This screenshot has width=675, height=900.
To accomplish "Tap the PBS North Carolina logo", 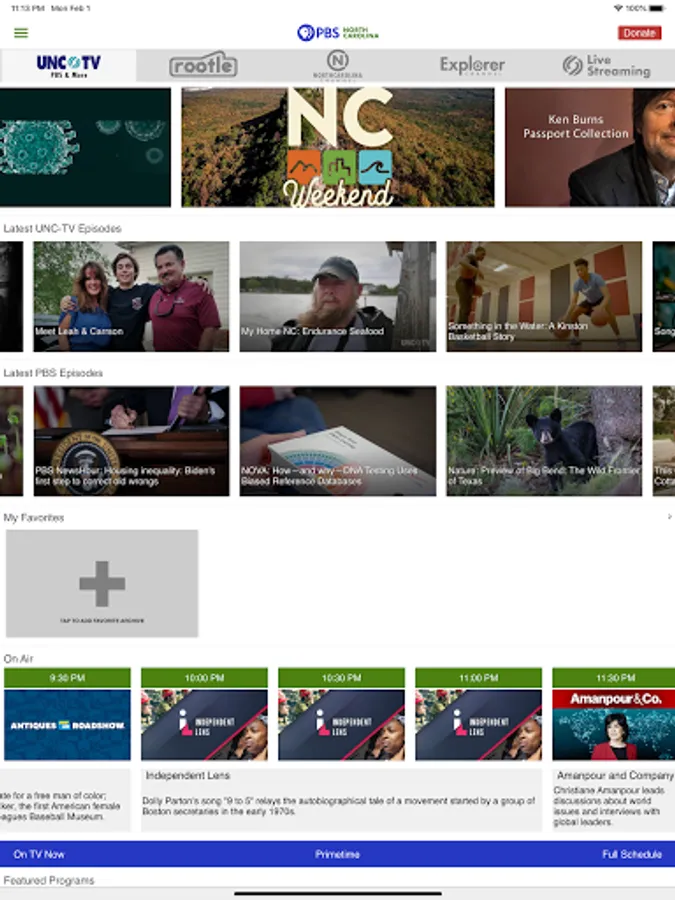I will pyautogui.click(x=338, y=33).
